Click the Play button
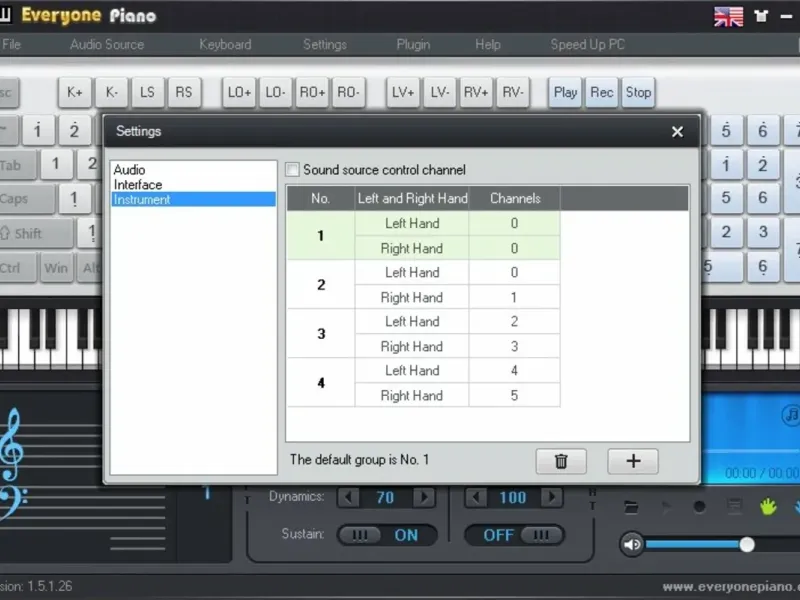This screenshot has width=800, height=600. 565,92
